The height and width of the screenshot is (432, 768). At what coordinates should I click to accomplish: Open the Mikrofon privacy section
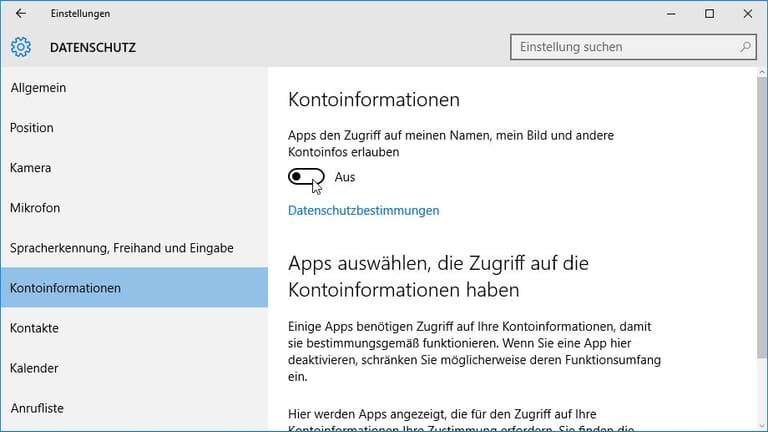(x=134, y=208)
